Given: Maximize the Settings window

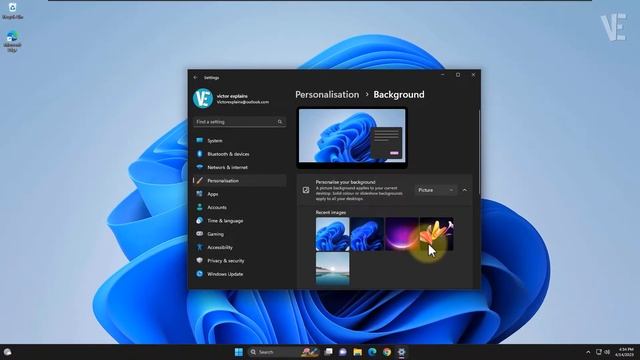Looking at the screenshot, I should click(x=458, y=75).
